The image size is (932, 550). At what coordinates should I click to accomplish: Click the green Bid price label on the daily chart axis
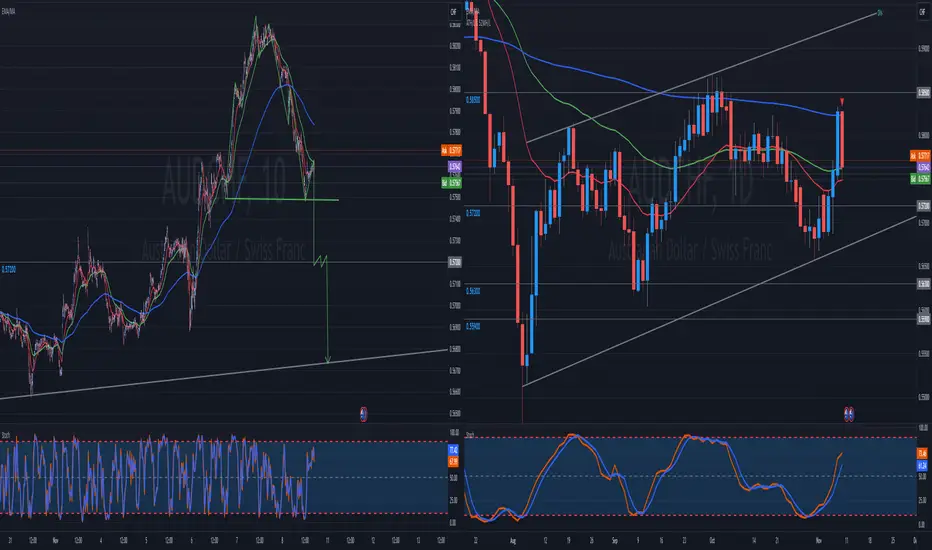pyautogui.click(x=920, y=178)
